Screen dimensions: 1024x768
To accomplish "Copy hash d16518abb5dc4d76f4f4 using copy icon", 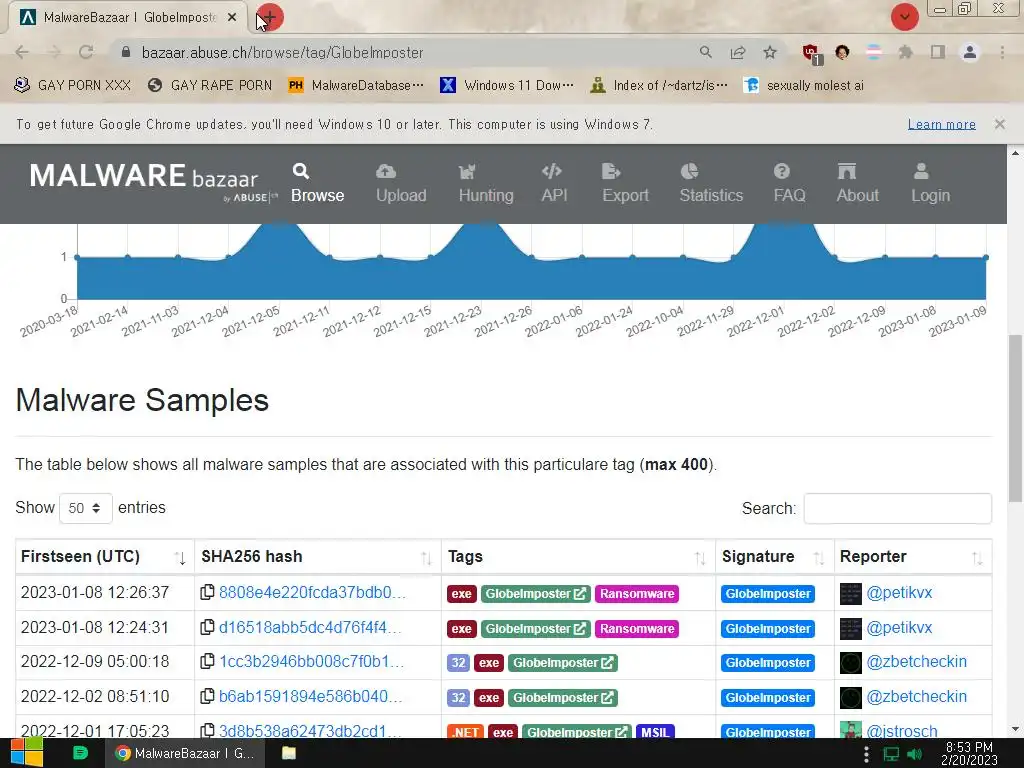I will coord(207,628).
